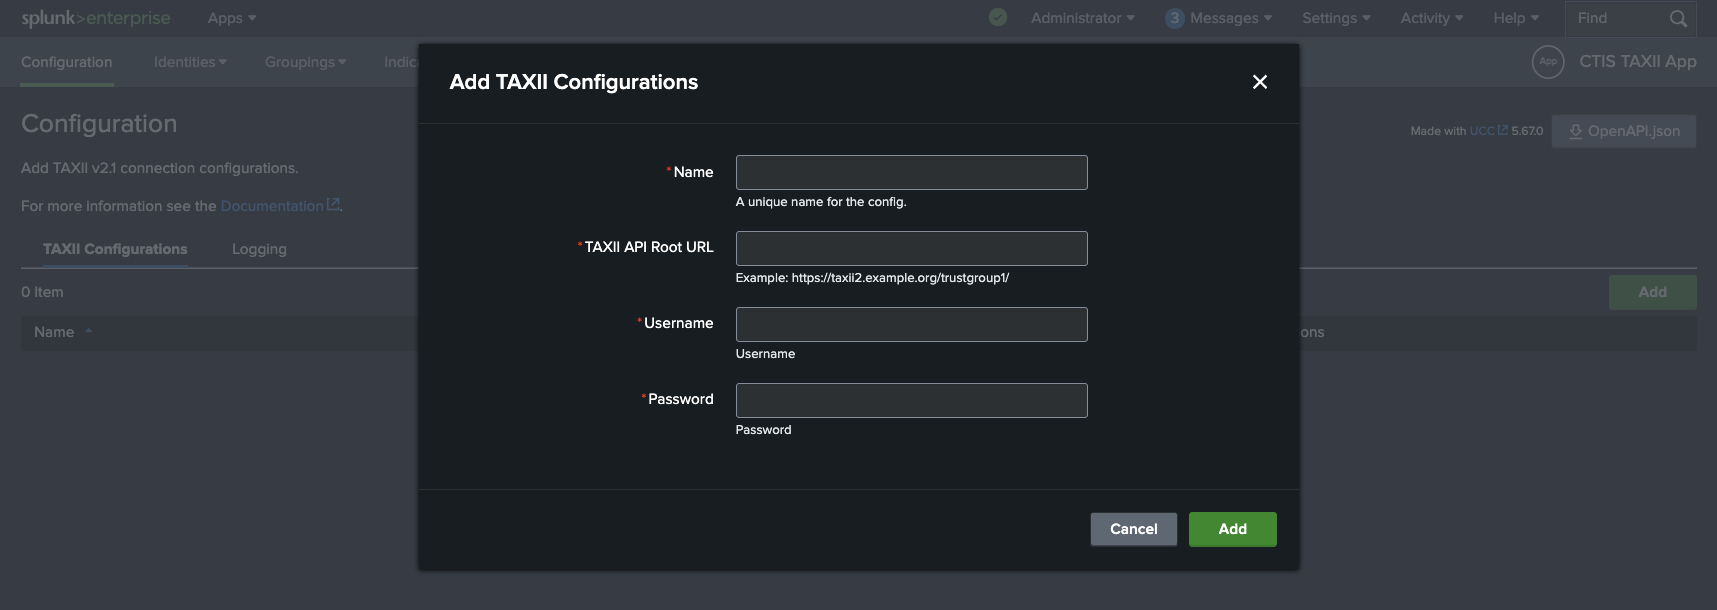Click the search magnifier icon

coord(1677,18)
